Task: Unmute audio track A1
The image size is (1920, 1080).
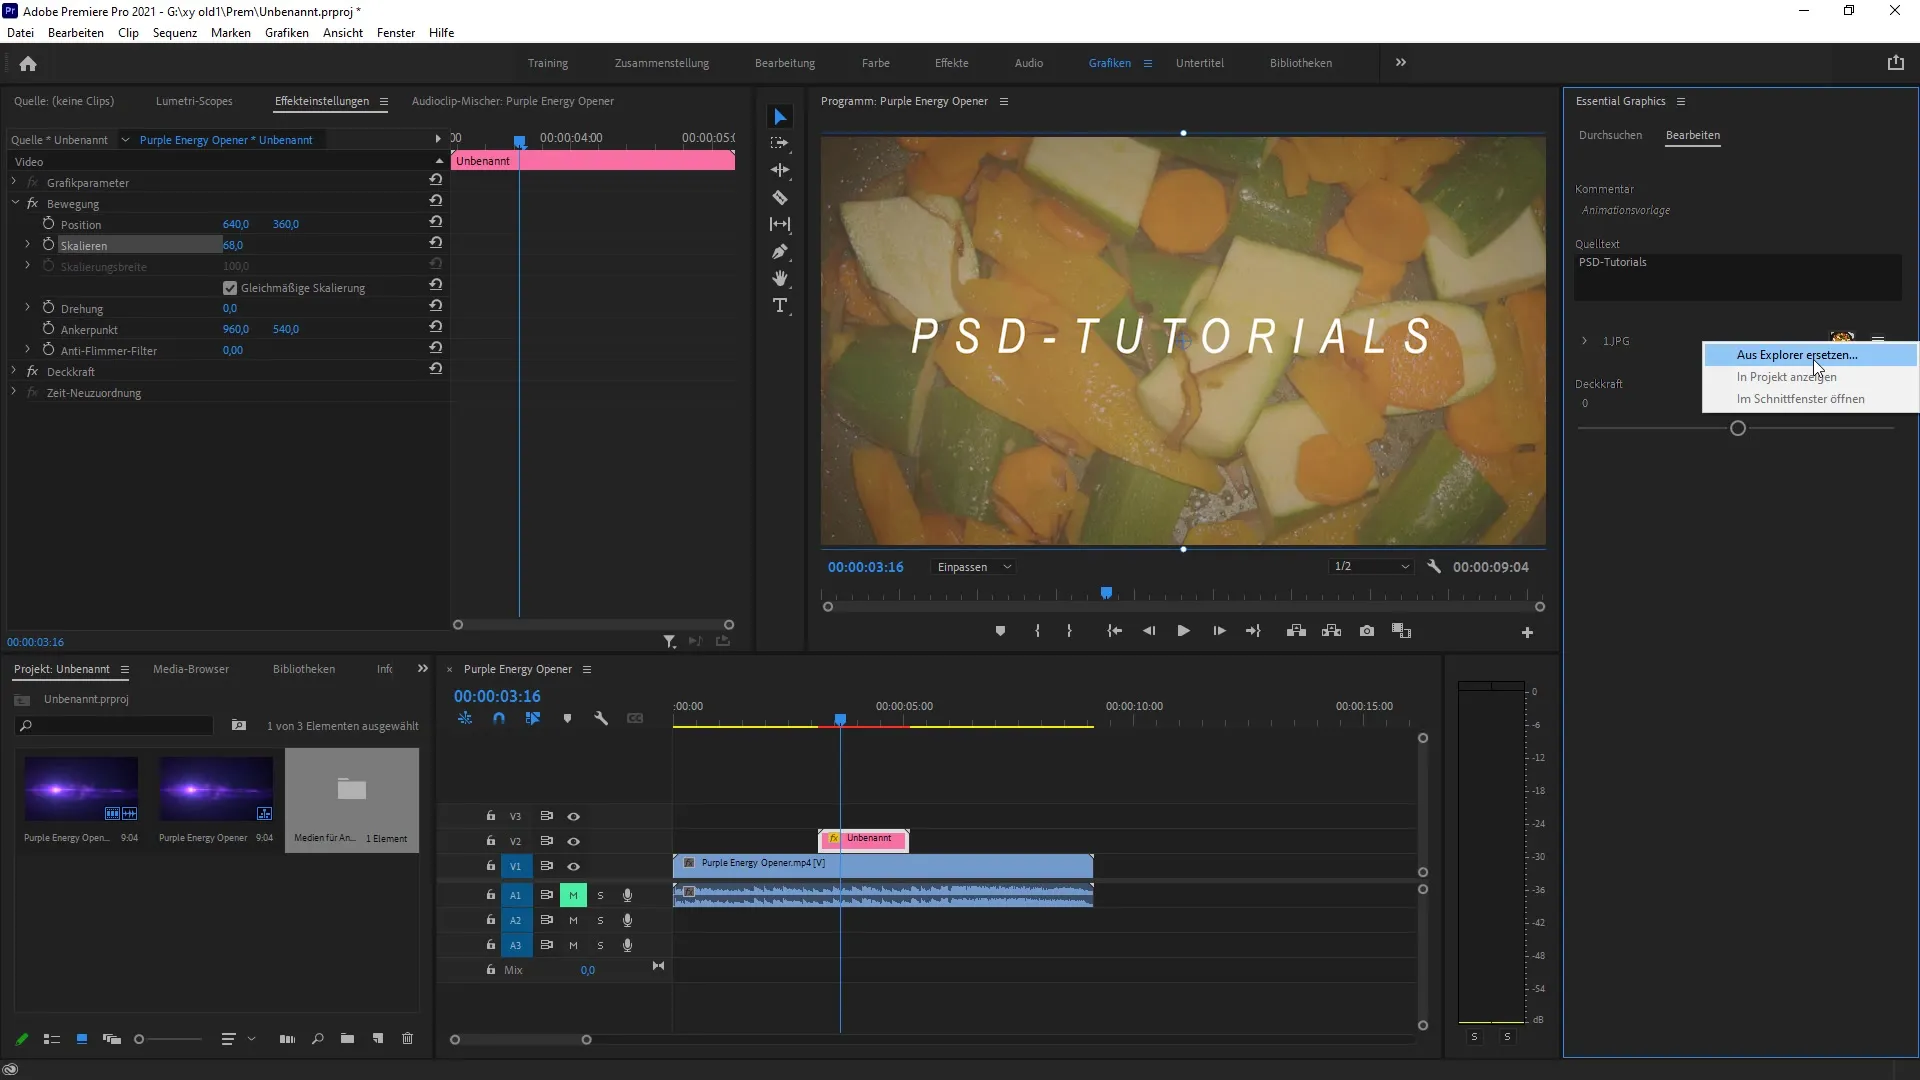Action: point(573,895)
